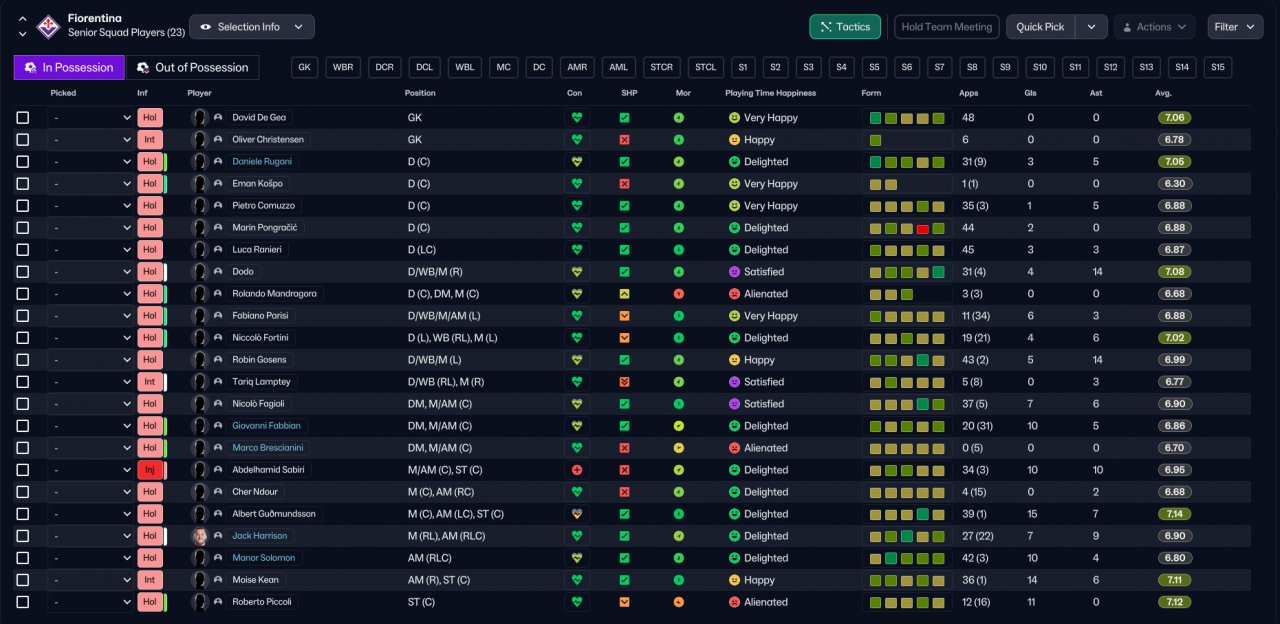The width and height of the screenshot is (1280, 624).
Task: Open the Selection Info dropdown
Action: 252,27
